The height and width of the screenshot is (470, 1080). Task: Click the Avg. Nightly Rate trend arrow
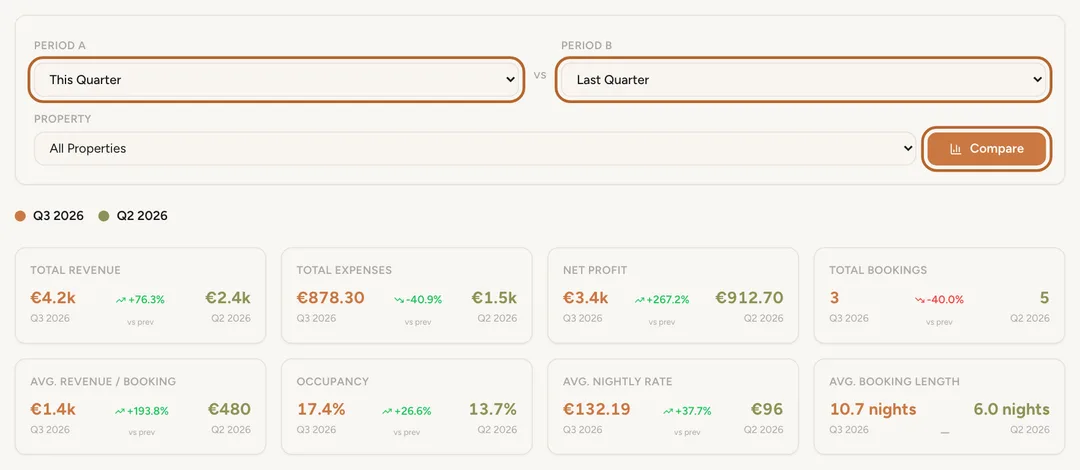click(x=668, y=411)
